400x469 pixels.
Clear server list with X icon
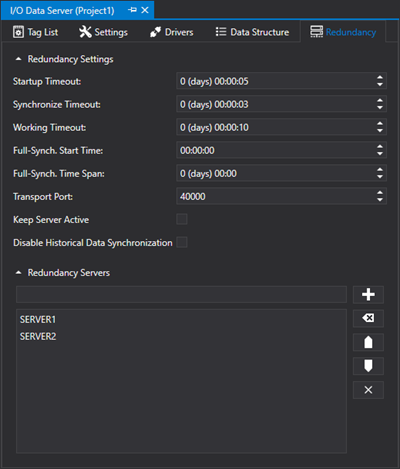tap(368, 390)
